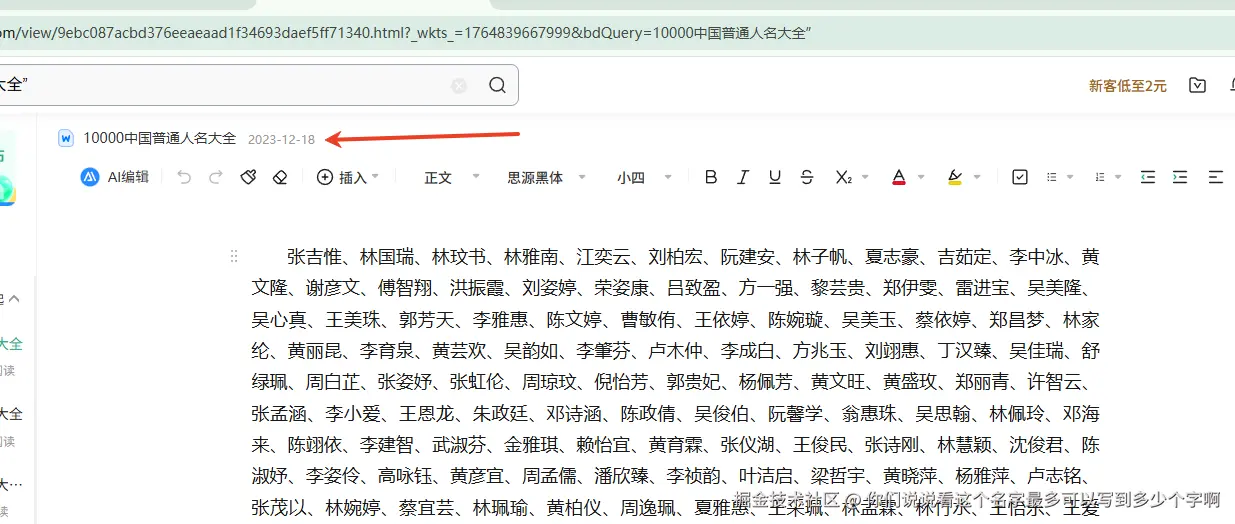
Task: Click the name 张孟涵 in the document
Action: point(278,415)
